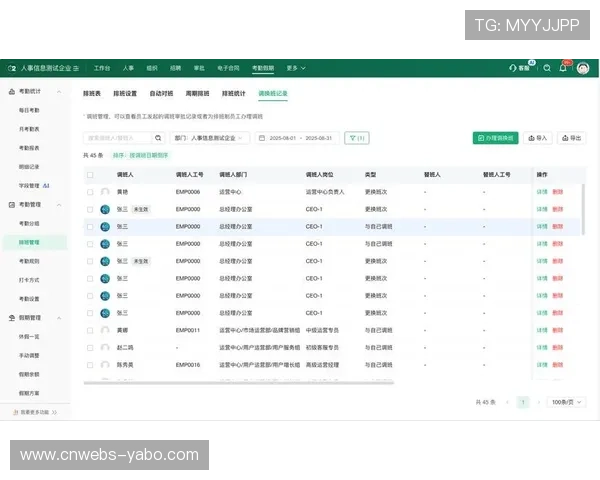Screen dimensions: 600x480
Task: Open the 部门 department dropdown
Action: 210,138
